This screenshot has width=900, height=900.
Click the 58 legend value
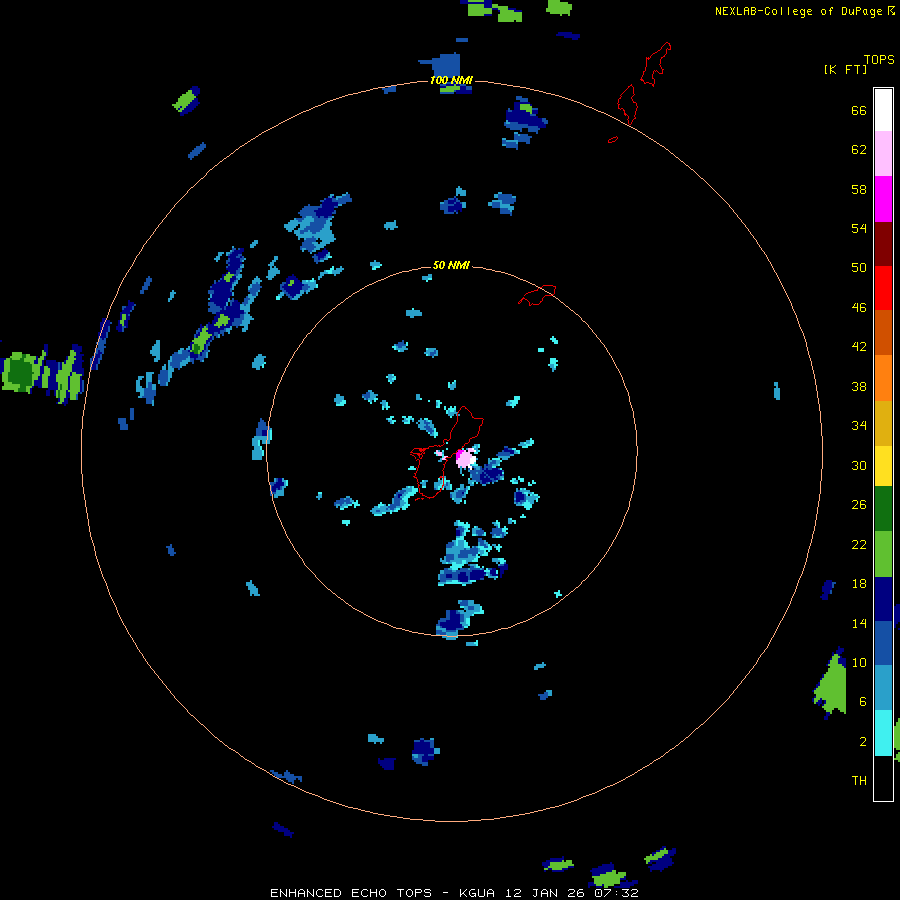(x=859, y=189)
